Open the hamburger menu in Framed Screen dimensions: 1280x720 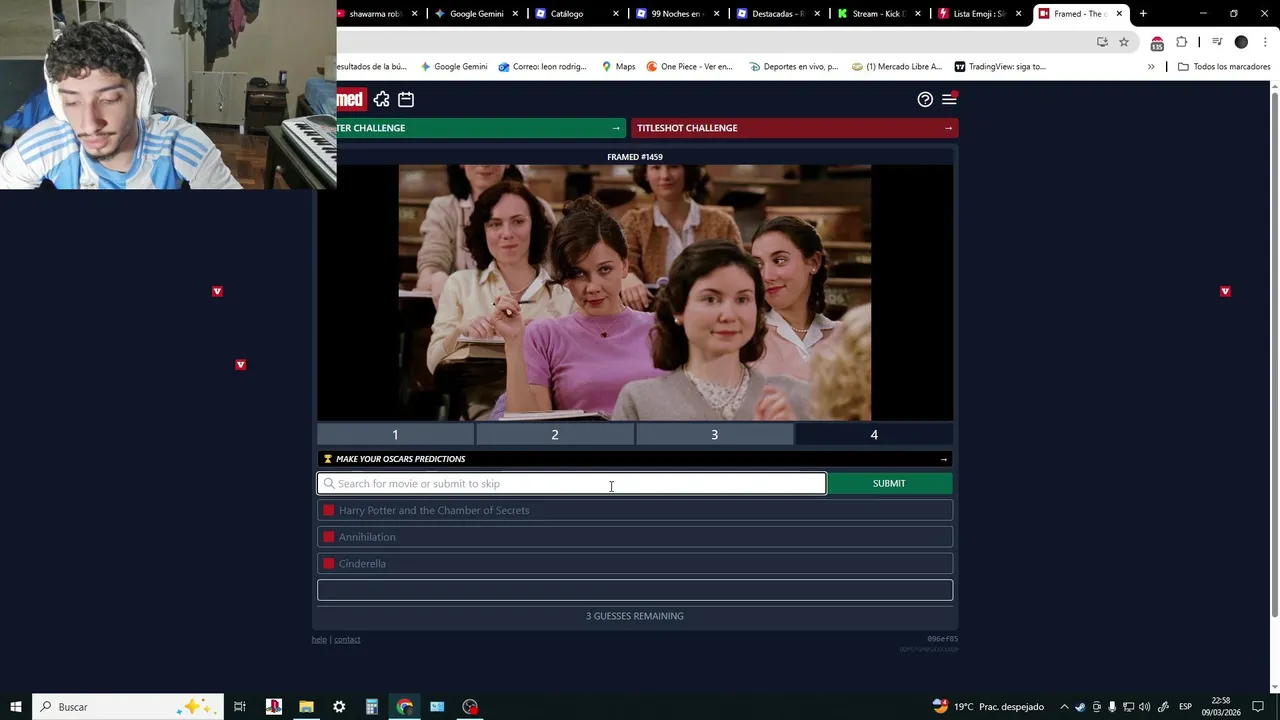(949, 99)
